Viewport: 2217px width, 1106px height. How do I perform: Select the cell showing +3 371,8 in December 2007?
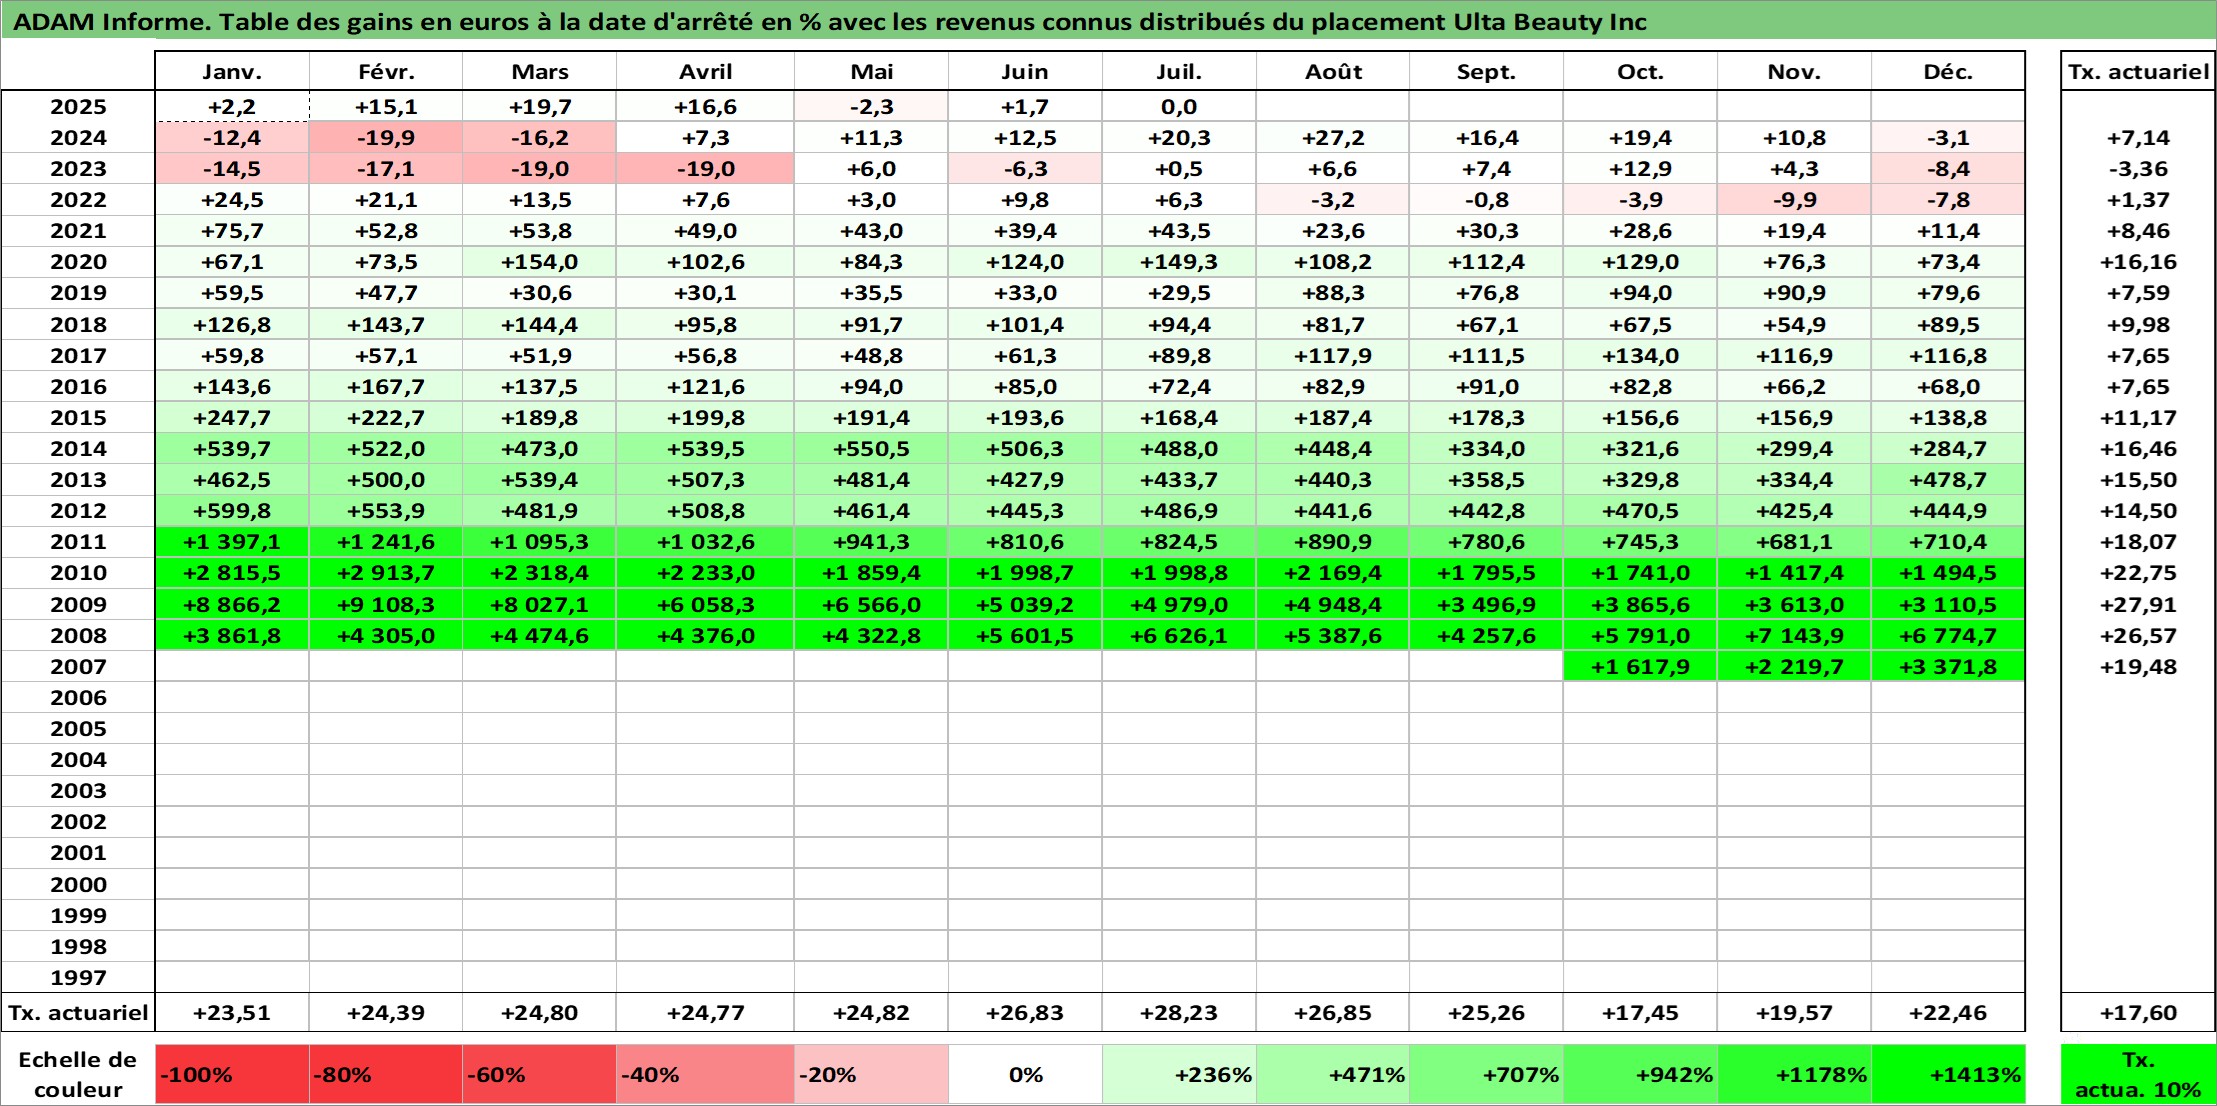[1948, 666]
